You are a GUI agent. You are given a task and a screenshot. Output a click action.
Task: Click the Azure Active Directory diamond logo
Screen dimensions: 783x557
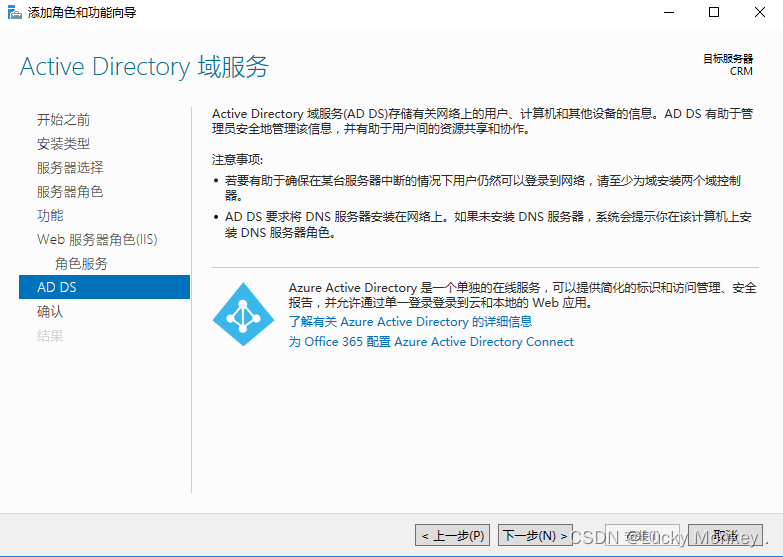coord(243,314)
